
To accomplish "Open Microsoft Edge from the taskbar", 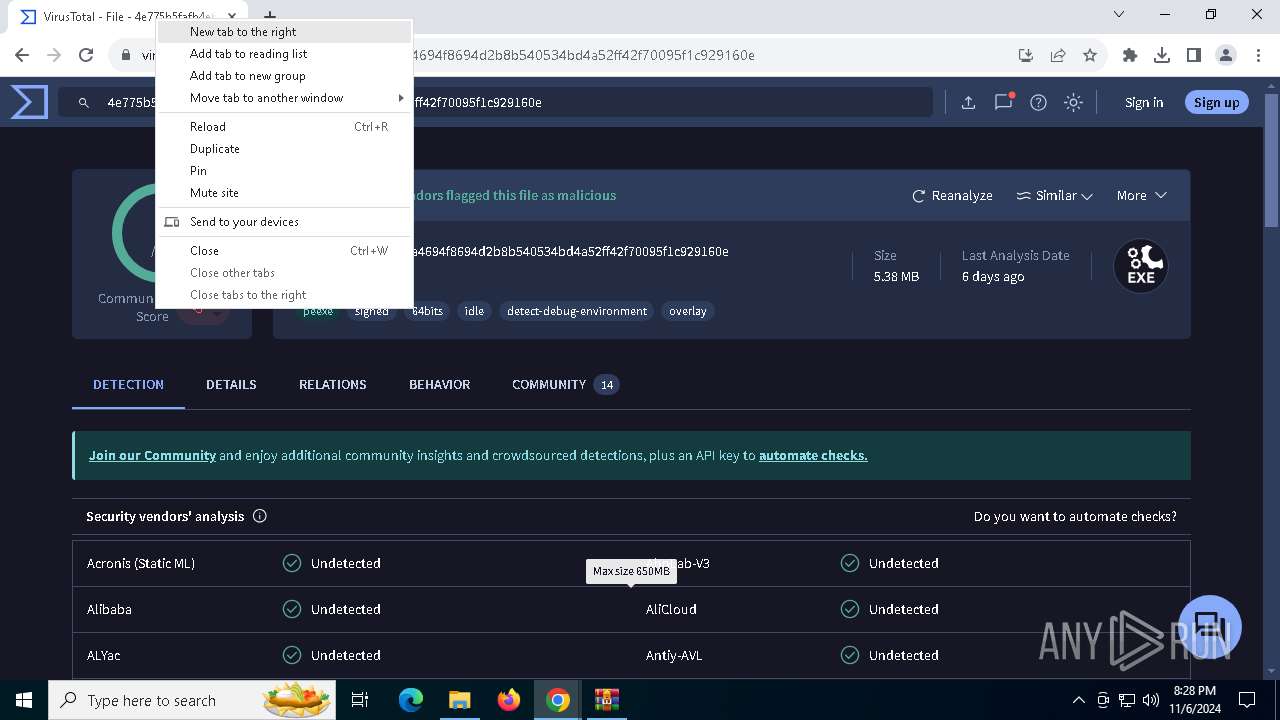I will tap(411, 700).
